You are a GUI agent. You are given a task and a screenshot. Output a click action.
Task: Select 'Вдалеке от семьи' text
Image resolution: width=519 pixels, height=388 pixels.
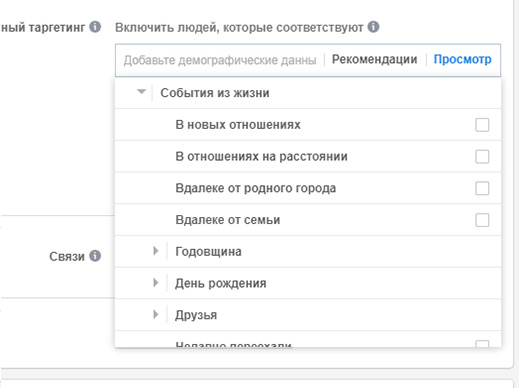pos(228,220)
